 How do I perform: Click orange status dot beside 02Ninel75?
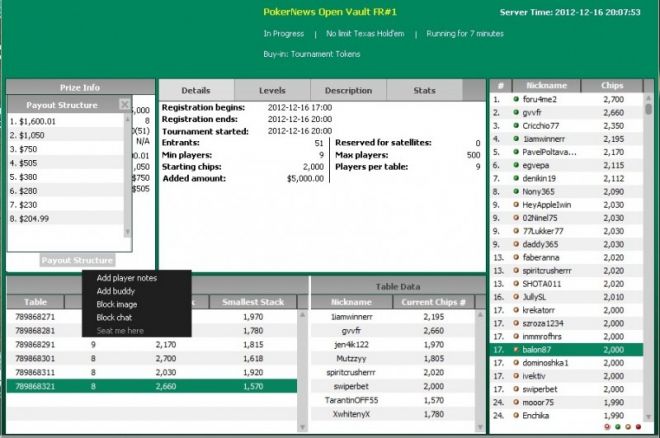pyautogui.click(x=516, y=218)
